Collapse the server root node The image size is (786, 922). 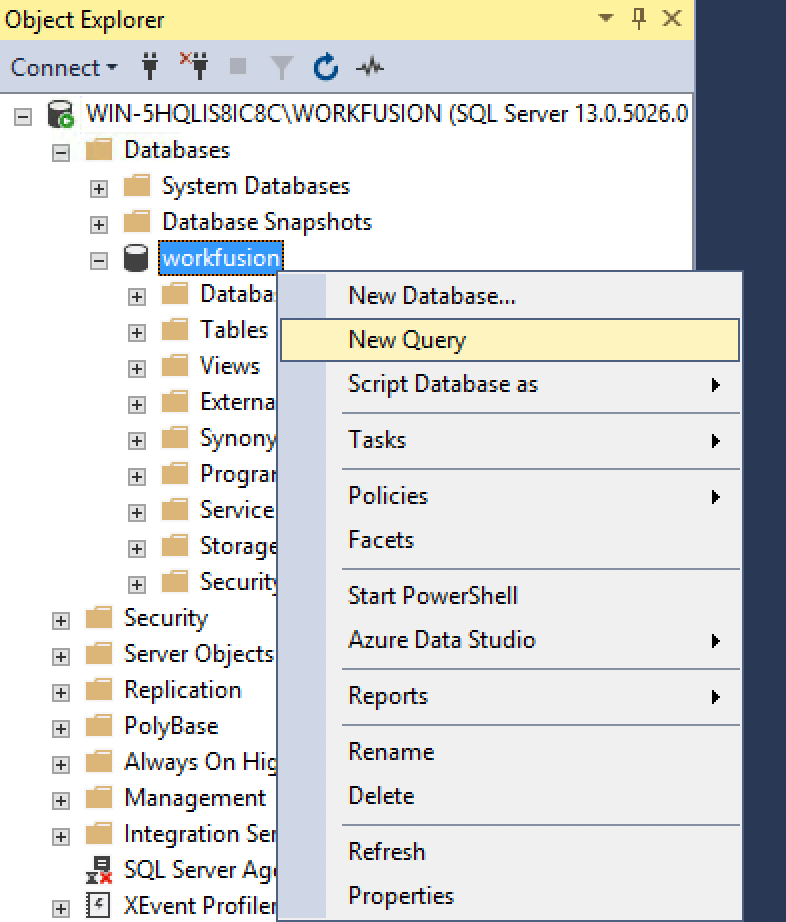click(23, 116)
